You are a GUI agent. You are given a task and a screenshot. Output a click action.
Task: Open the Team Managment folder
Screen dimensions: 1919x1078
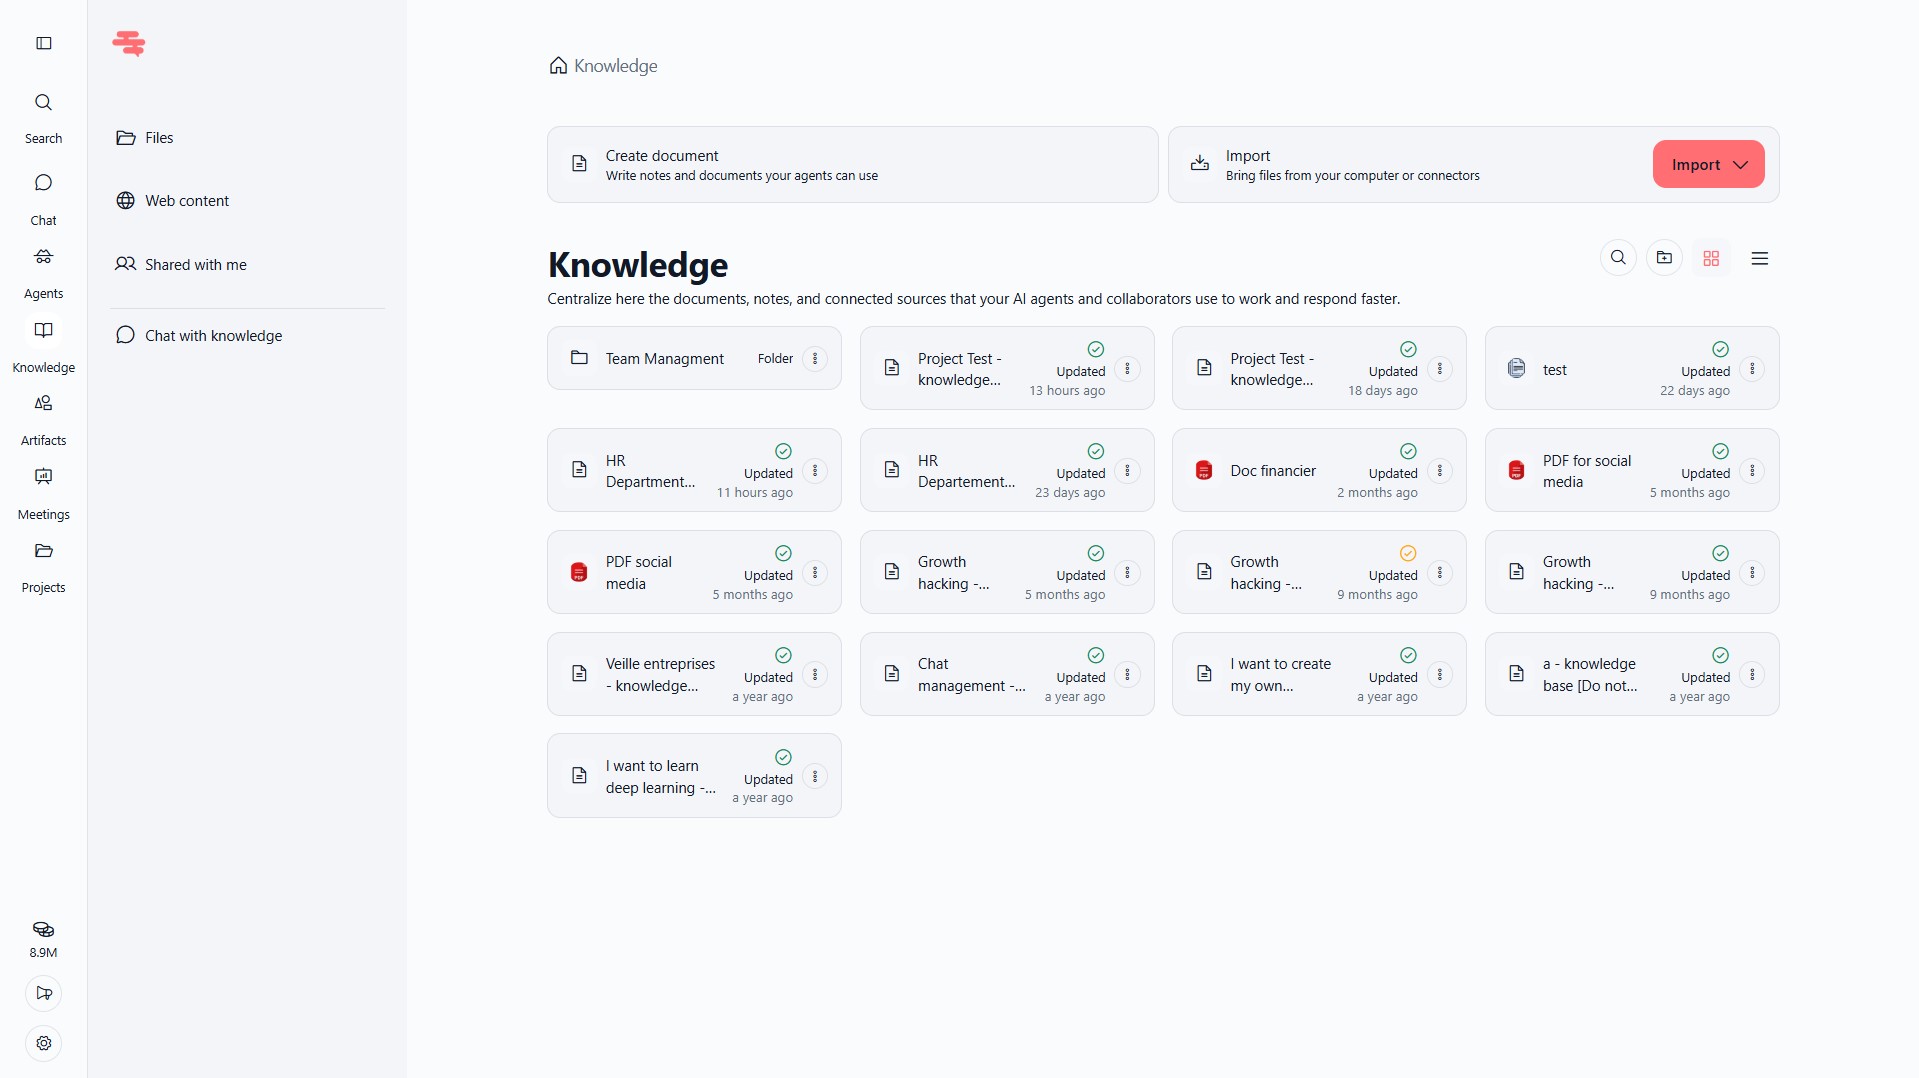(664, 358)
